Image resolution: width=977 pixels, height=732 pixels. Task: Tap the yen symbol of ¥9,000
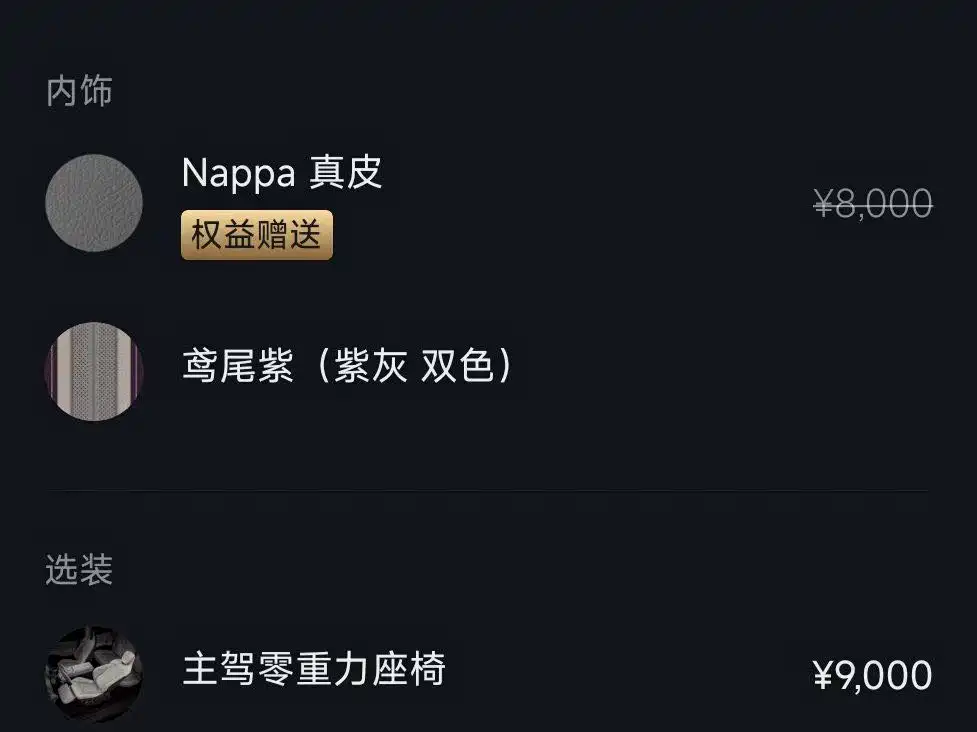pyautogui.click(x=822, y=675)
